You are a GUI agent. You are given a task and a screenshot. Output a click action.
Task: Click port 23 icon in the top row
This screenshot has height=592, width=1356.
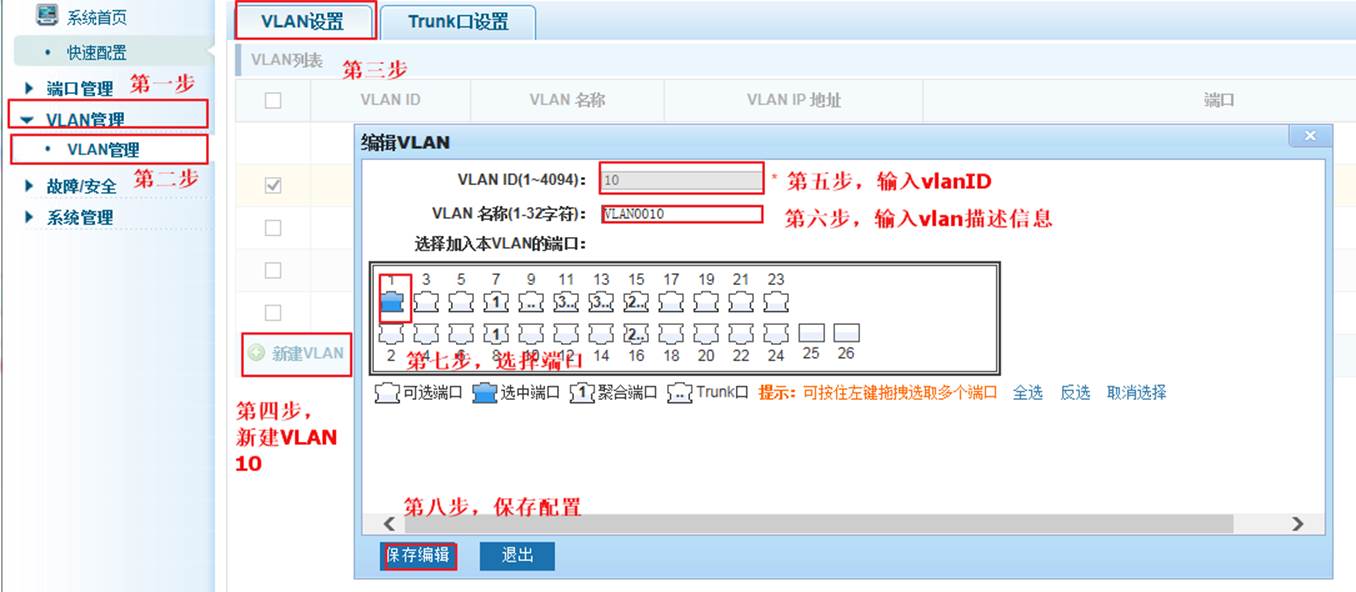click(x=776, y=302)
